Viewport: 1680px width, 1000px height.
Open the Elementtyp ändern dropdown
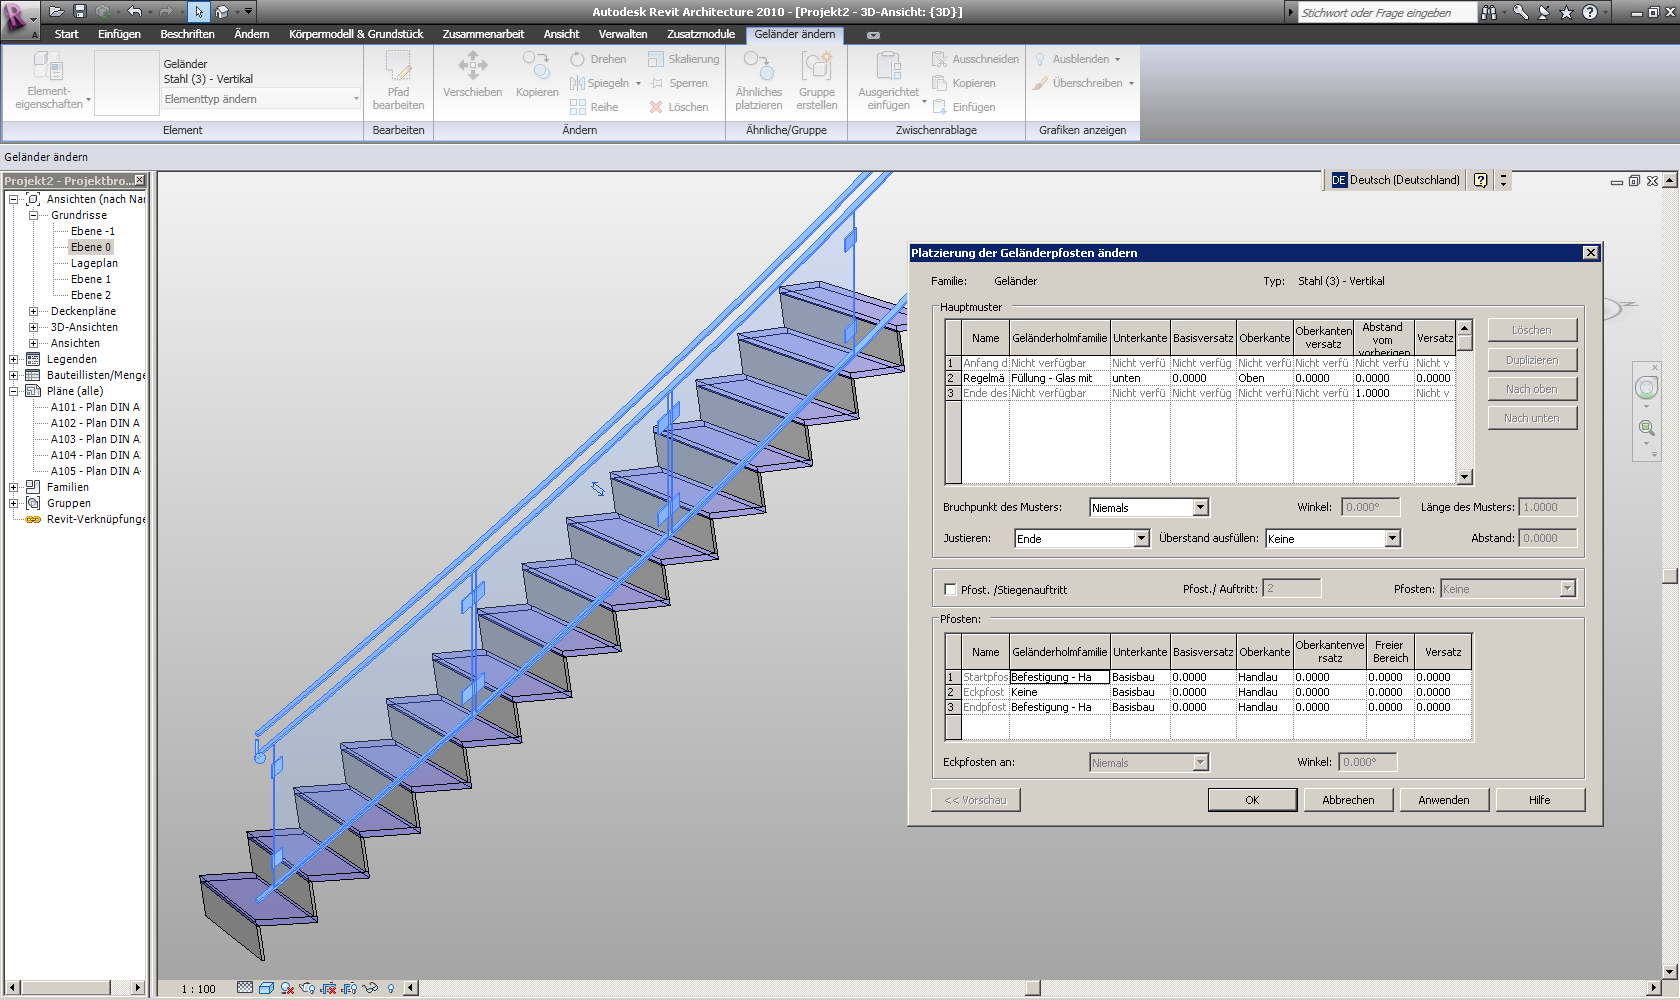(x=260, y=99)
